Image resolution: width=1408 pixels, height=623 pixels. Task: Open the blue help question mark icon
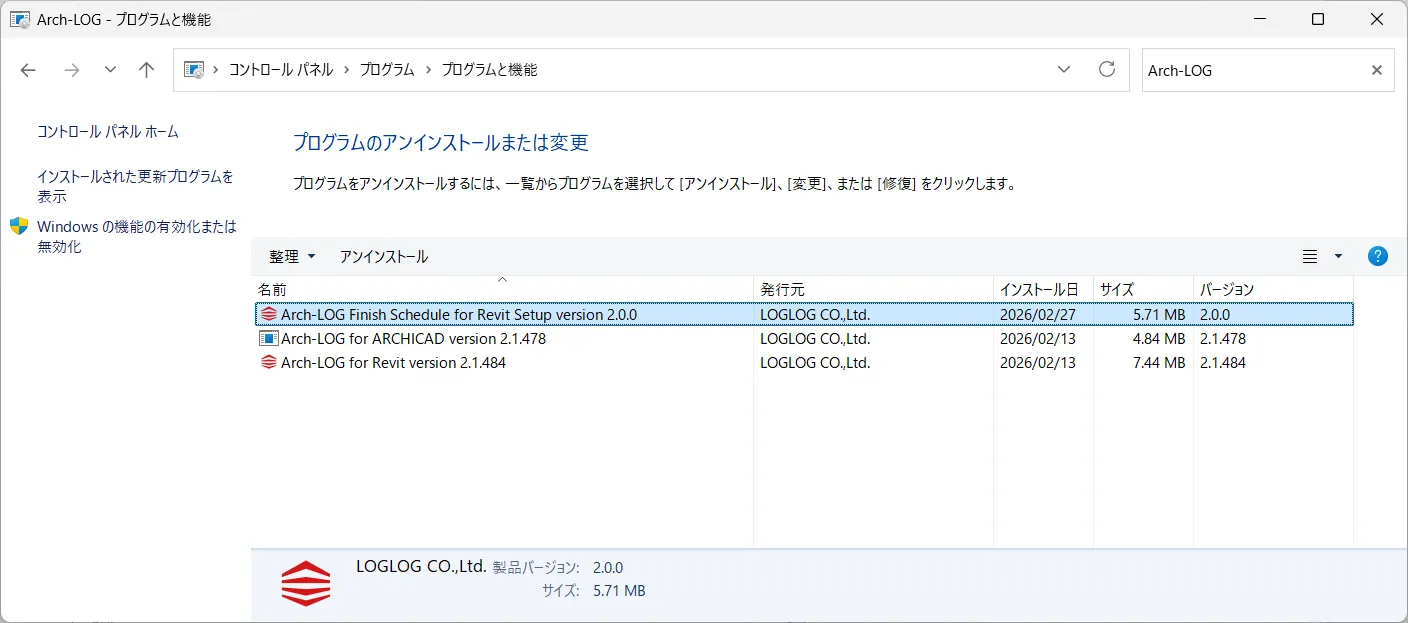pyautogui.click(x=1377, y=256)
